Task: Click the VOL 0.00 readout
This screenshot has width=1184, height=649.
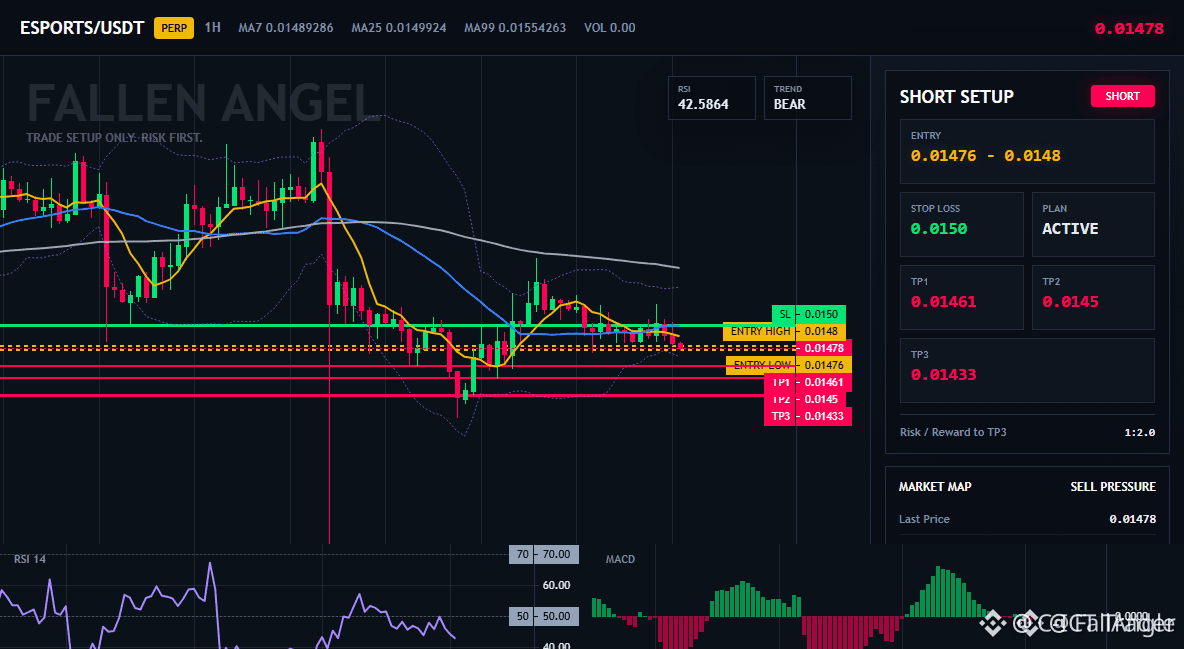Action: coord(609,28)
